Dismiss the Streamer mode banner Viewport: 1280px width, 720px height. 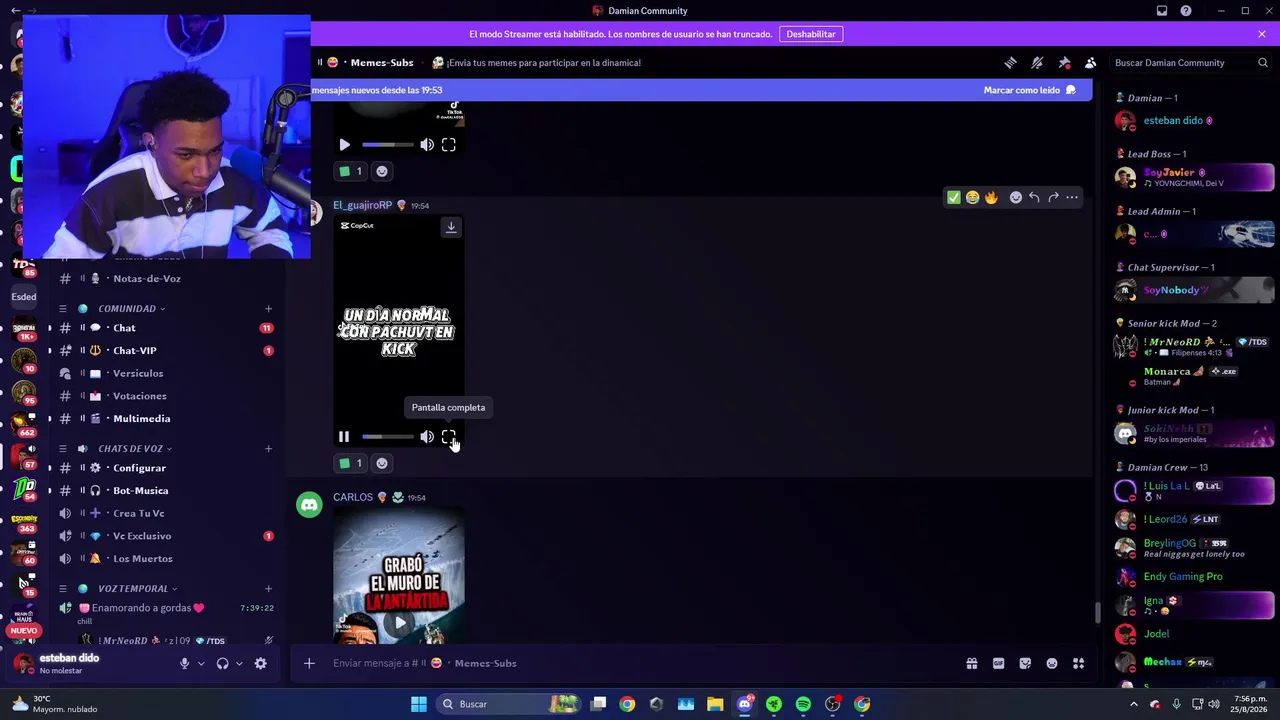tap(1262, 34)
